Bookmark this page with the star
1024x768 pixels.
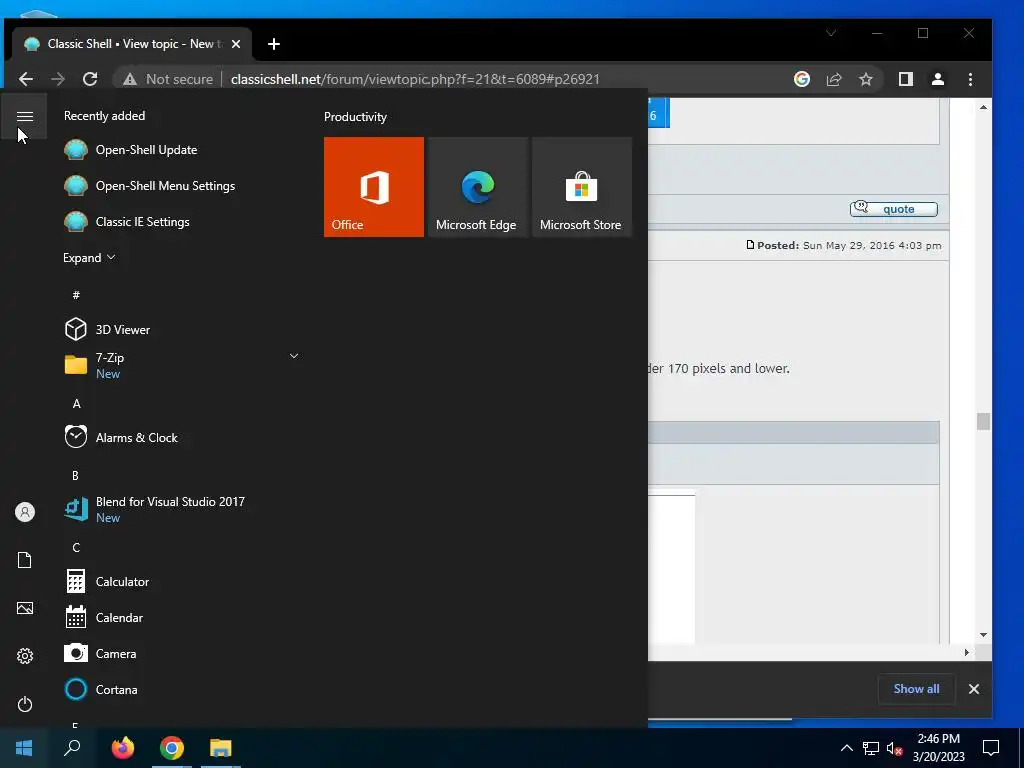click(x=866, y=79)
